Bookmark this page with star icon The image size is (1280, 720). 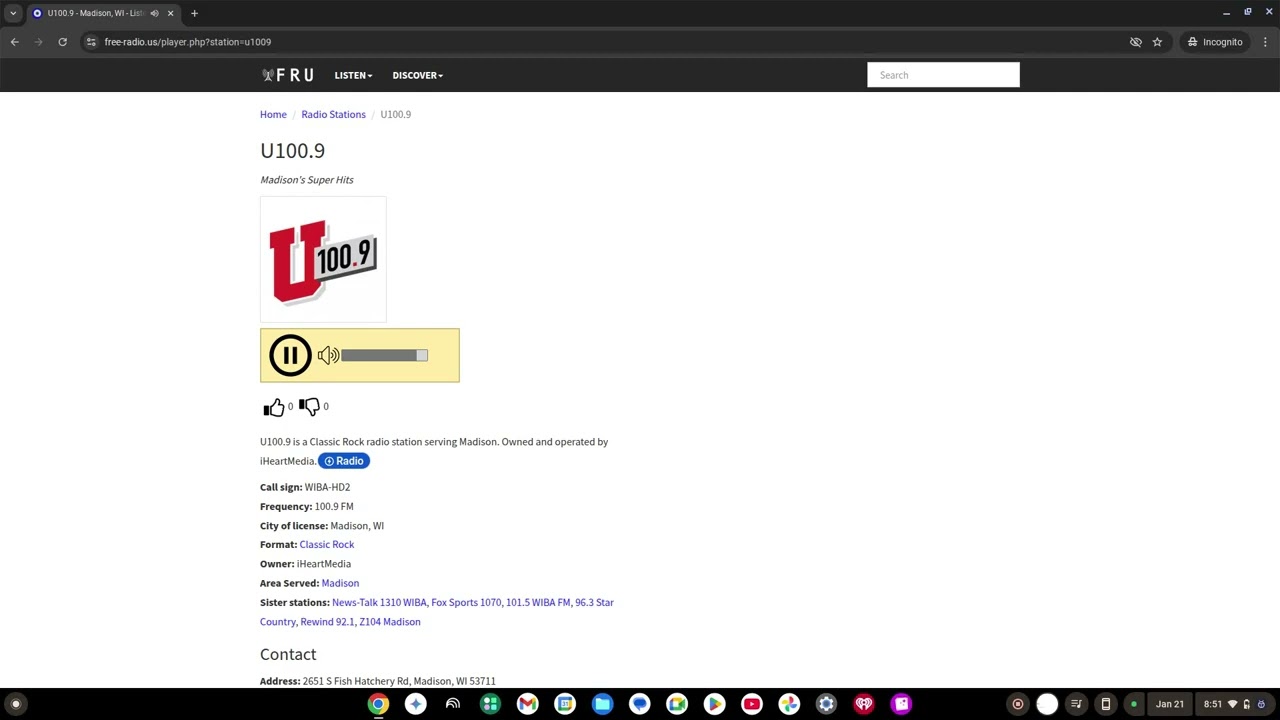[x=1157, y=42]
